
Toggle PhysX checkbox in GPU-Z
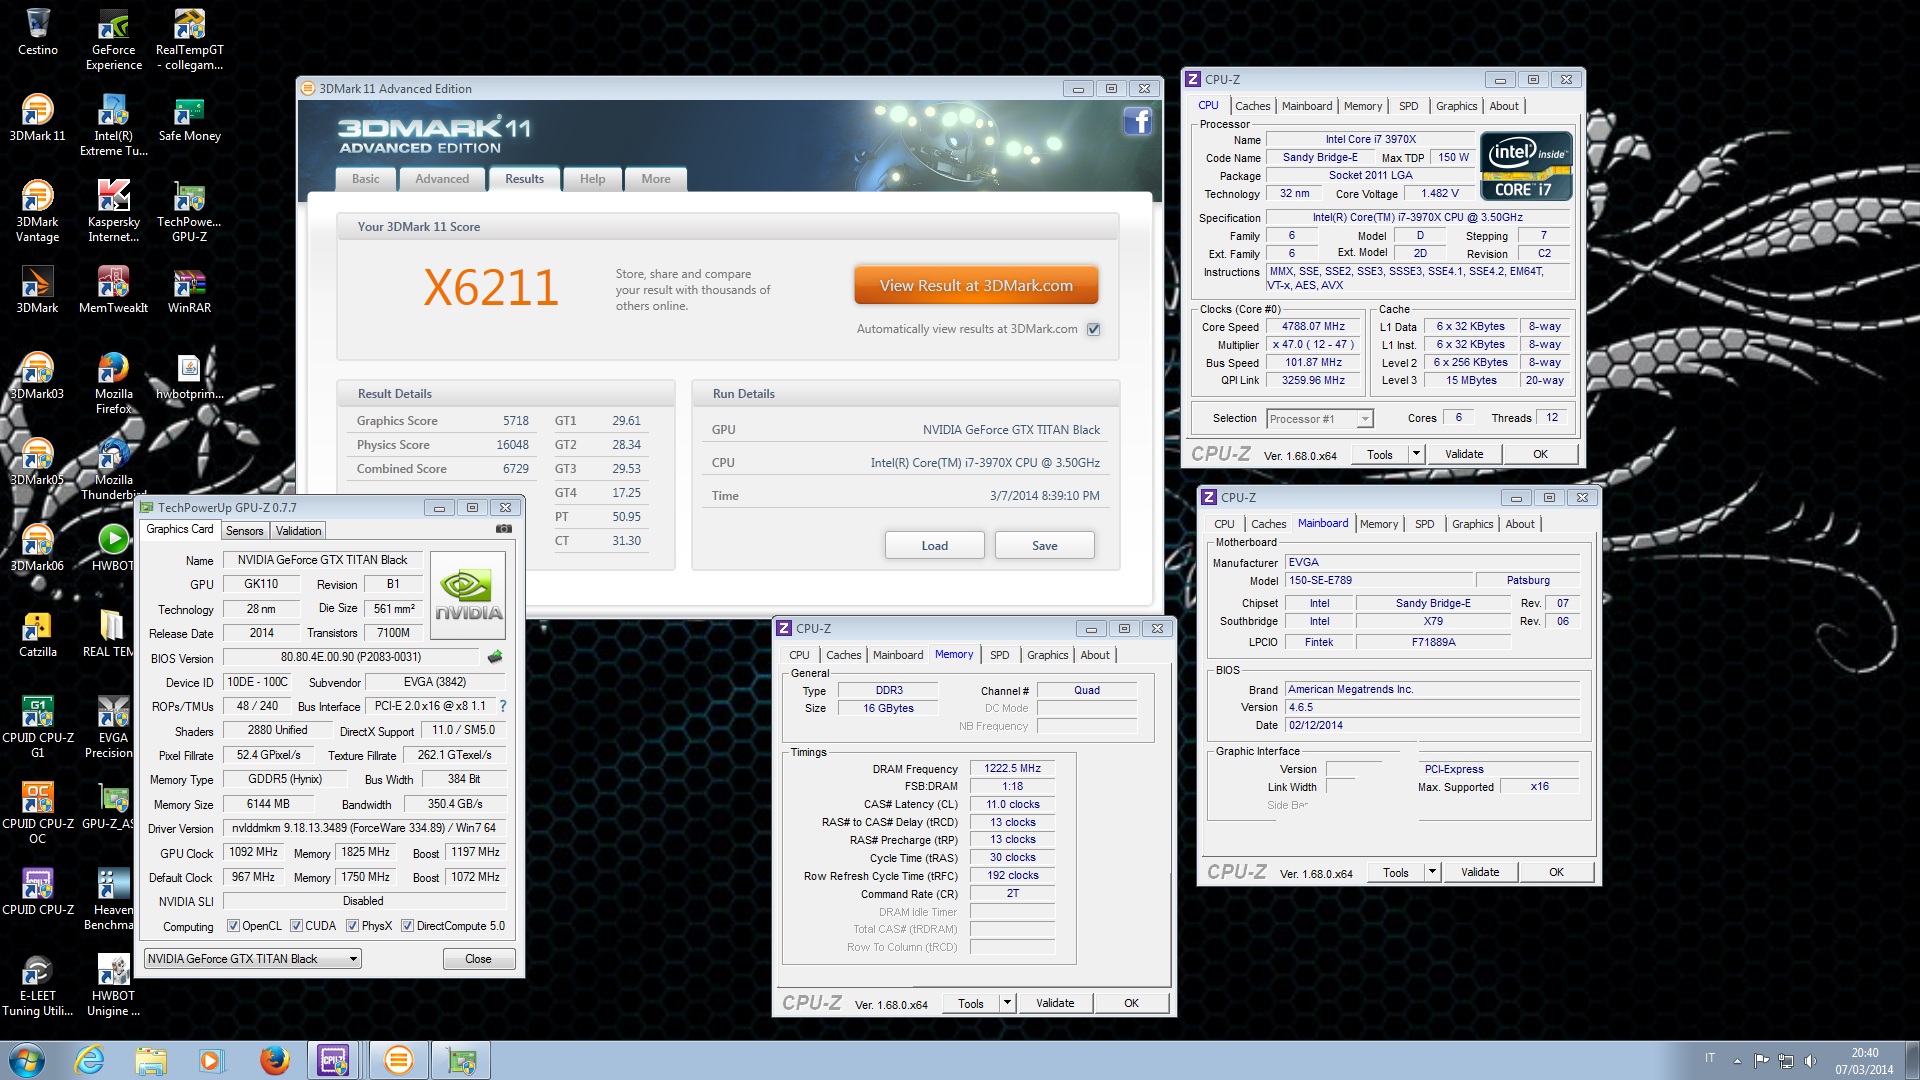pos(352,926)
